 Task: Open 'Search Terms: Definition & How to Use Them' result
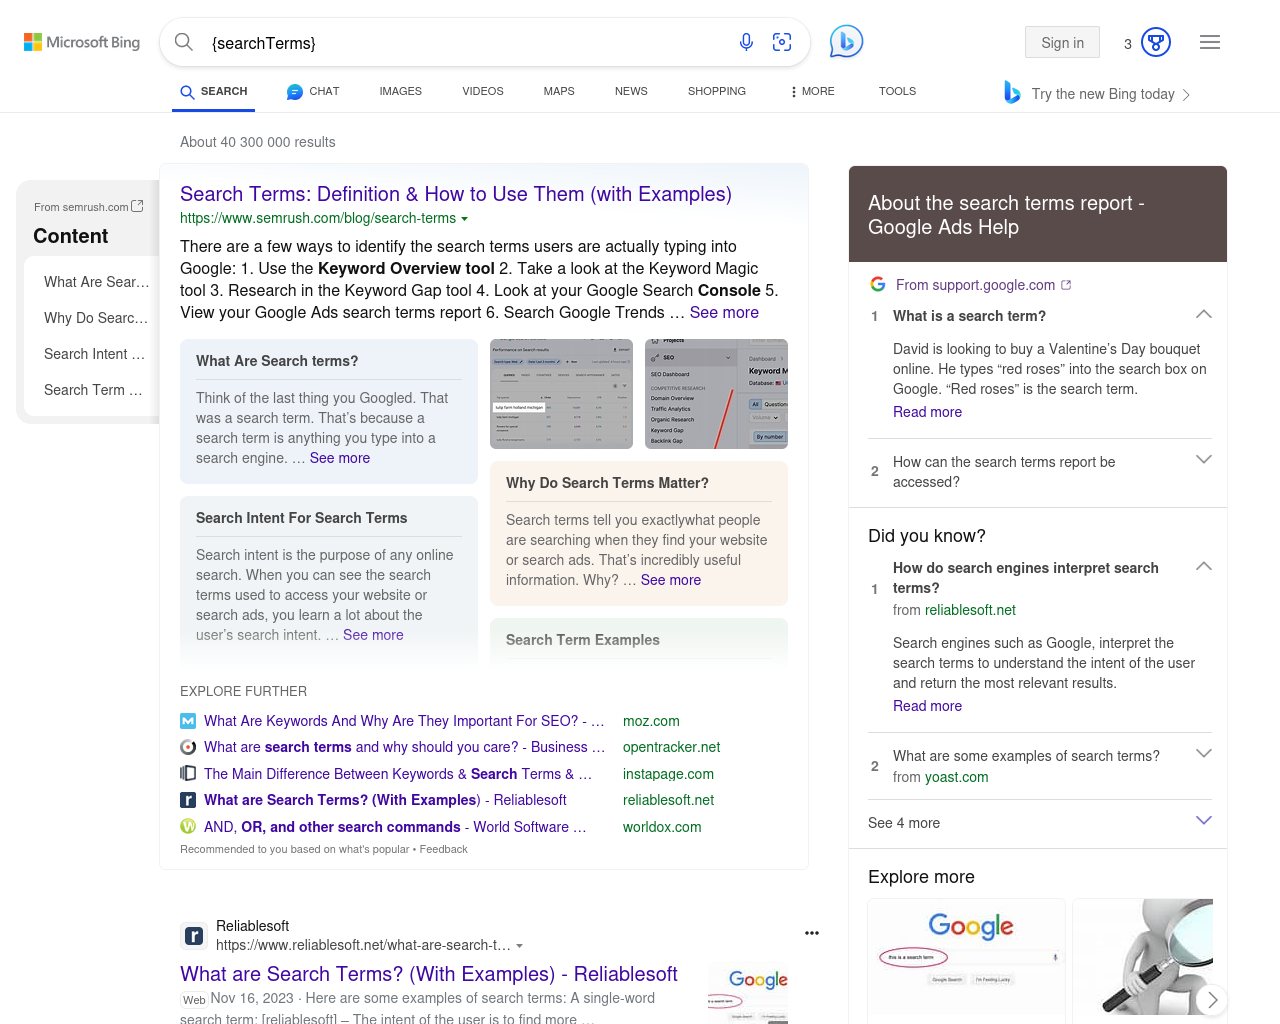pos(456,194)
